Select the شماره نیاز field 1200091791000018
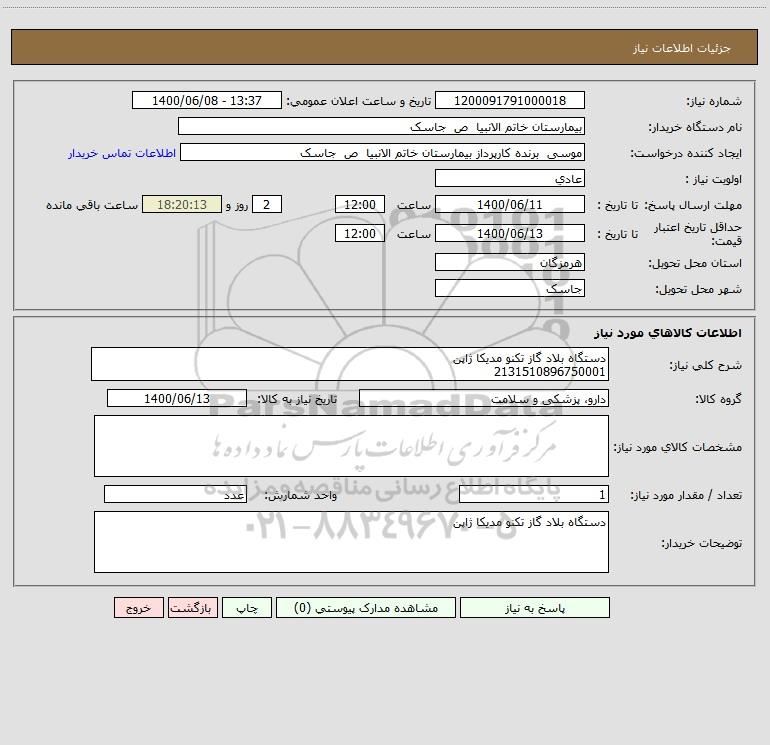The width and height of the screenshot is (770, 745). [x=510, y=100]
